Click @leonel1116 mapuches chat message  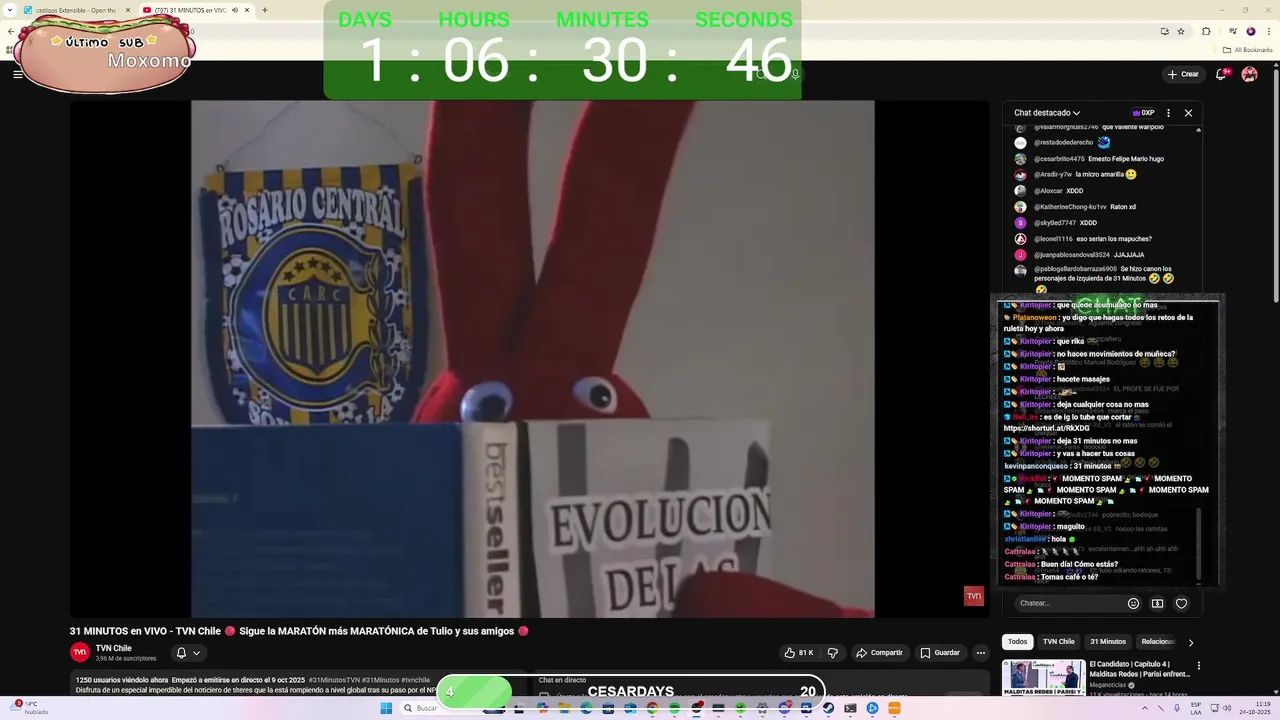(1093, 239)
